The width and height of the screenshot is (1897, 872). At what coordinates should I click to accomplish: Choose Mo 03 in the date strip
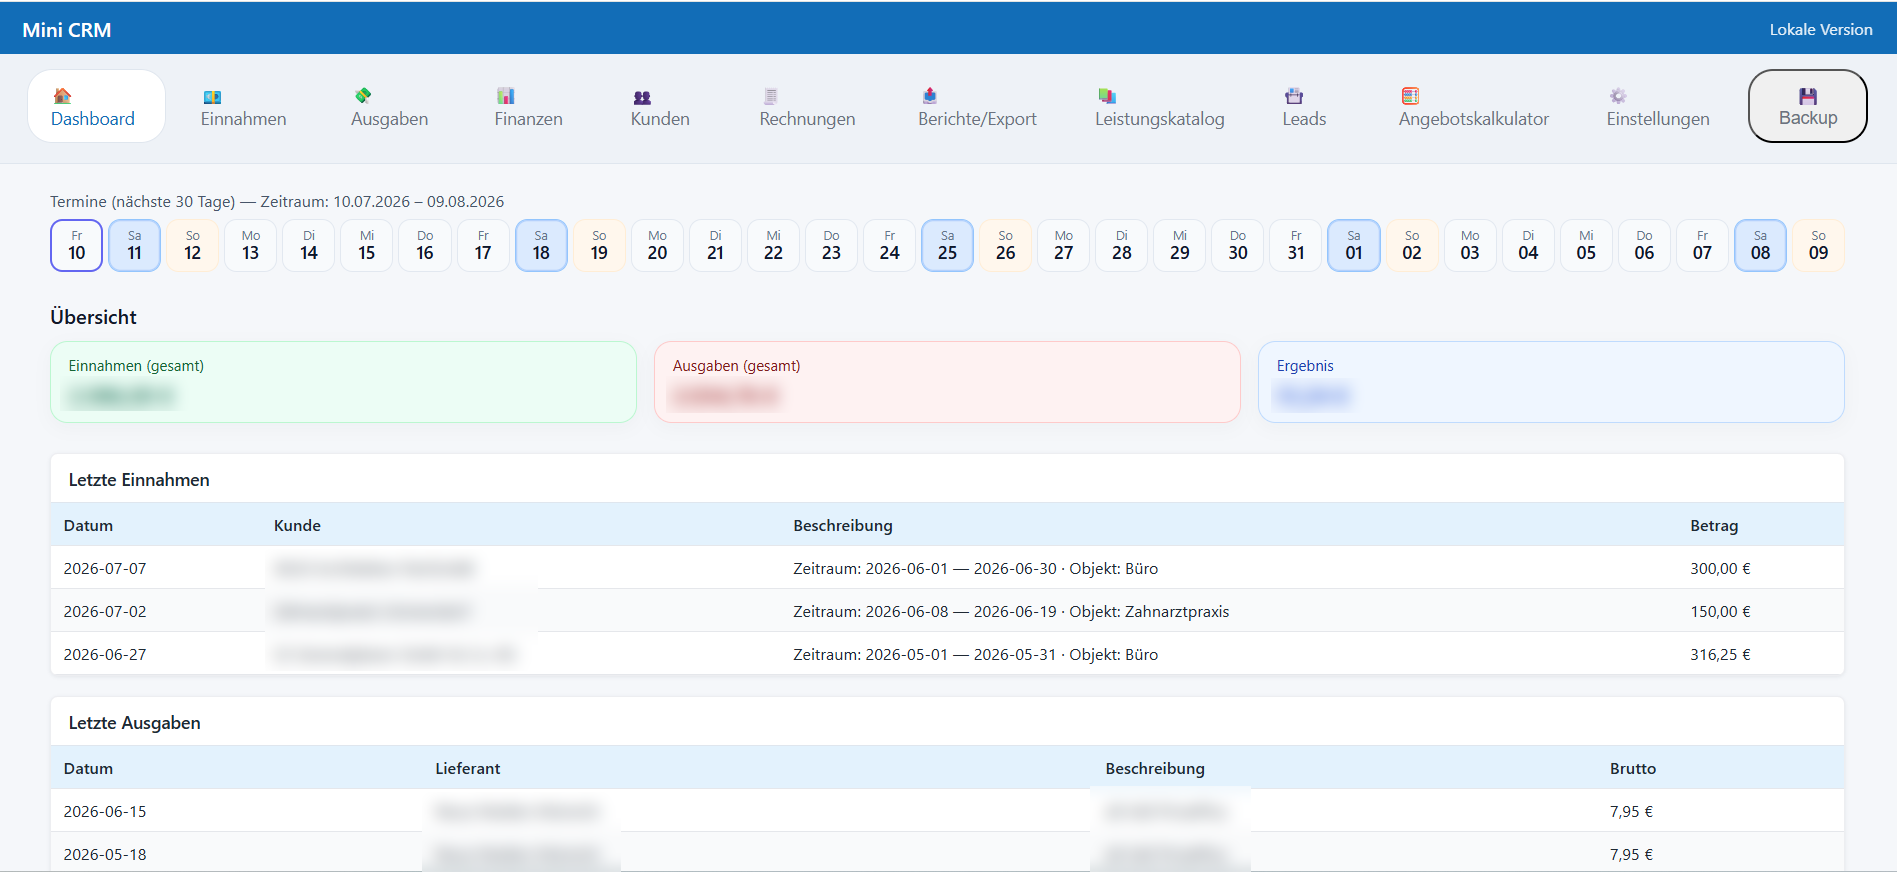coord(1470,245)
